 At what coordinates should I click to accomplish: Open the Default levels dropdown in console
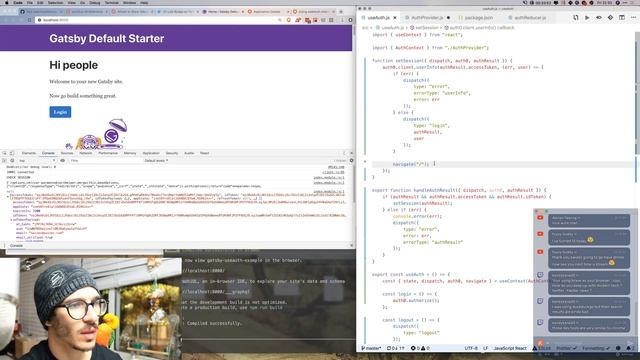[156, 160]
